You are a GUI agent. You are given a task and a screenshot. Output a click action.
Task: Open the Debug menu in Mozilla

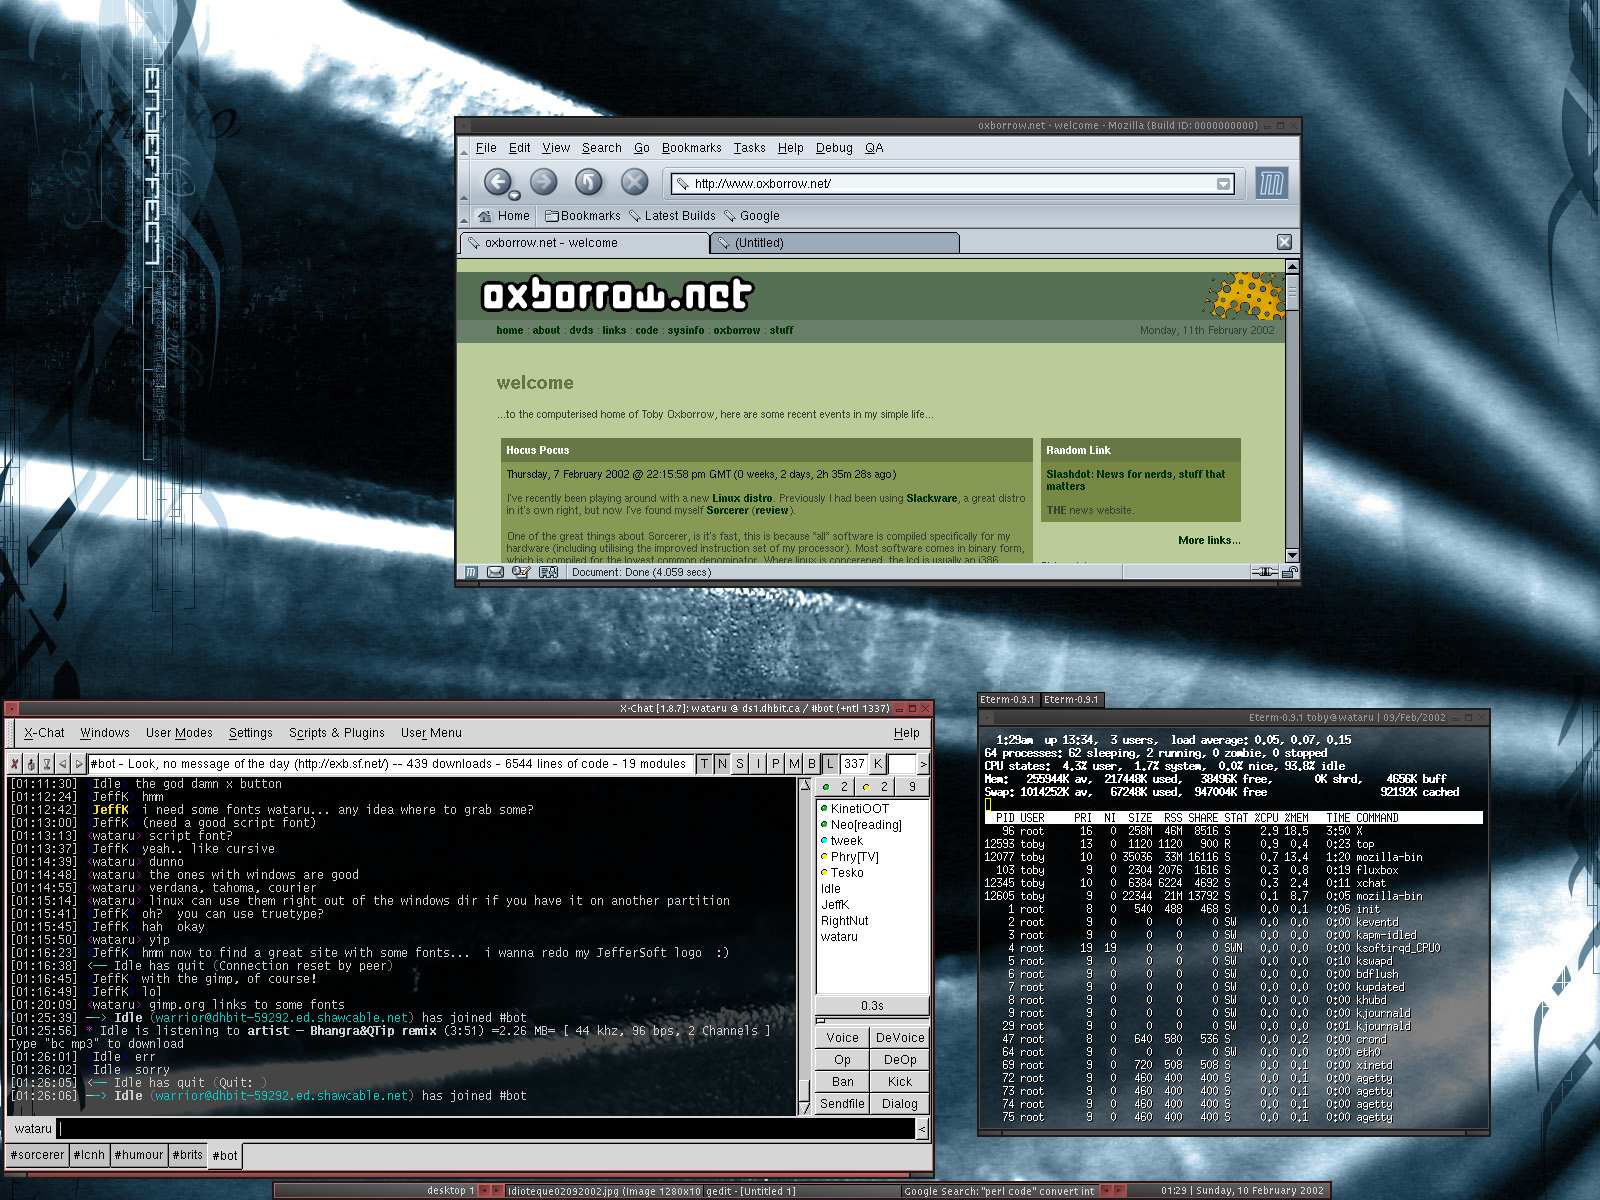click(834, 148)
